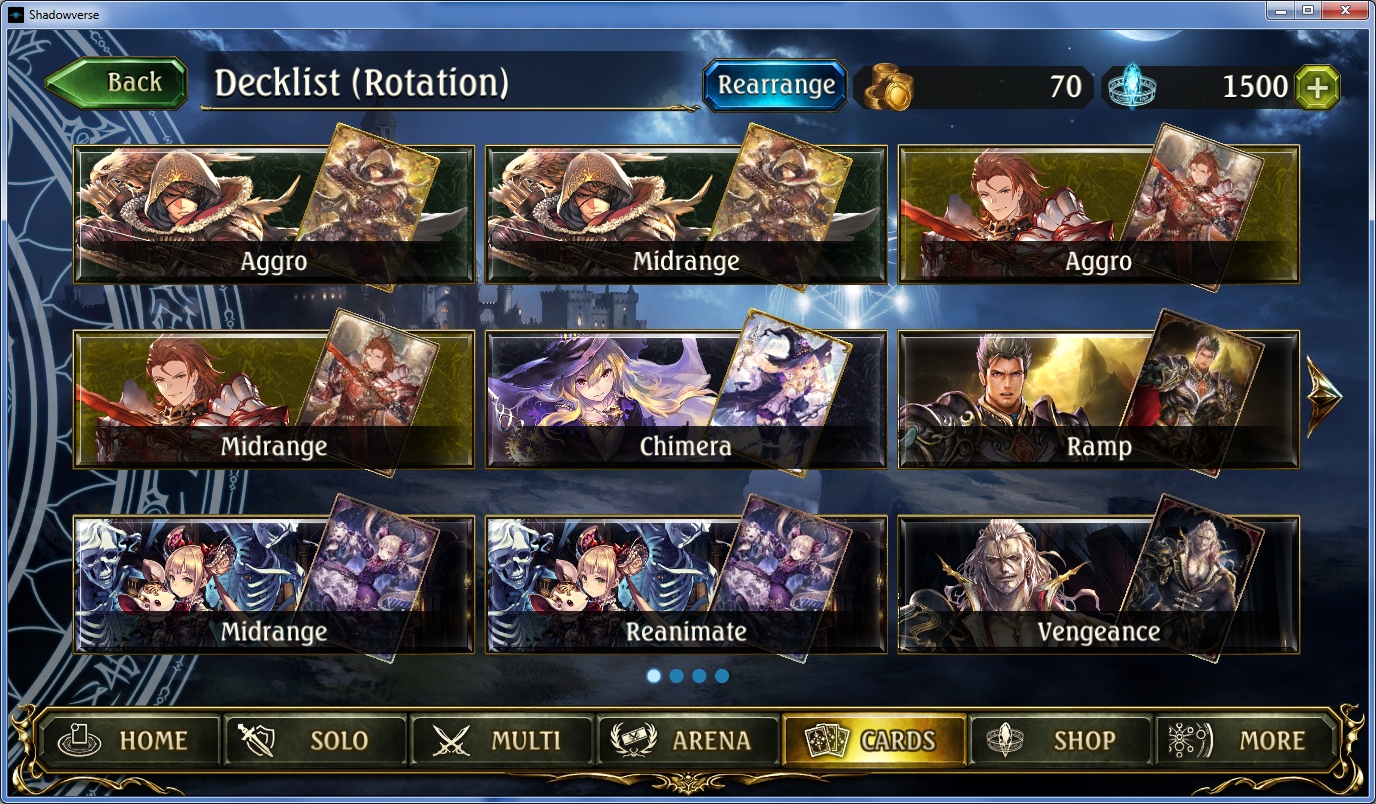Viewport: 1376px width, 804px height.
Task: Click the green plus crystal purchase icon
Action: (x=1317, y=87)
